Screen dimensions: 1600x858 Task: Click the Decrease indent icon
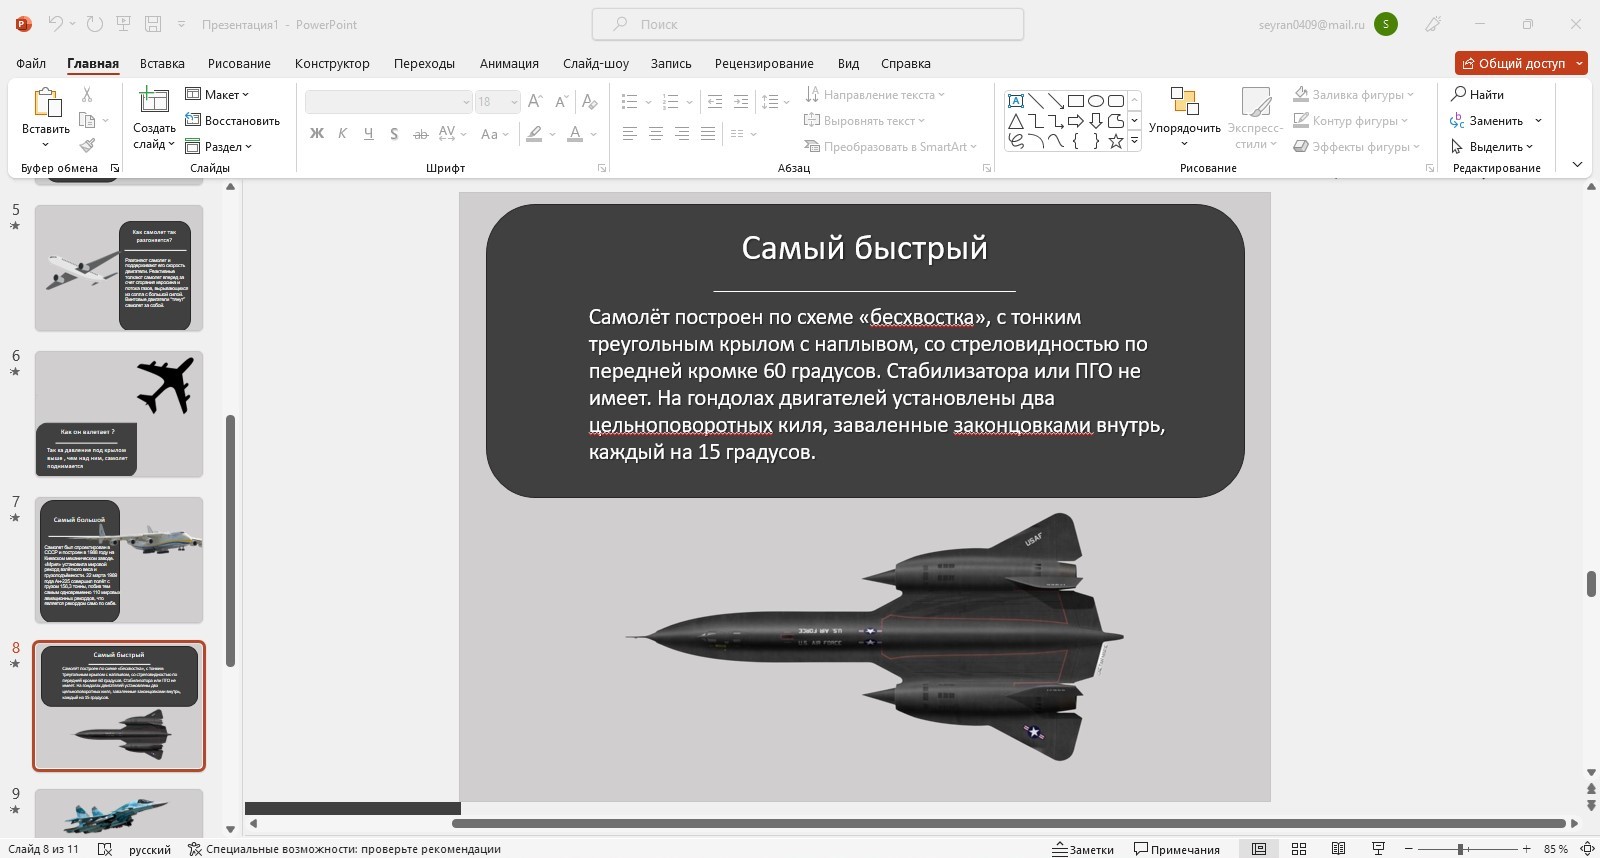(714, 102)
